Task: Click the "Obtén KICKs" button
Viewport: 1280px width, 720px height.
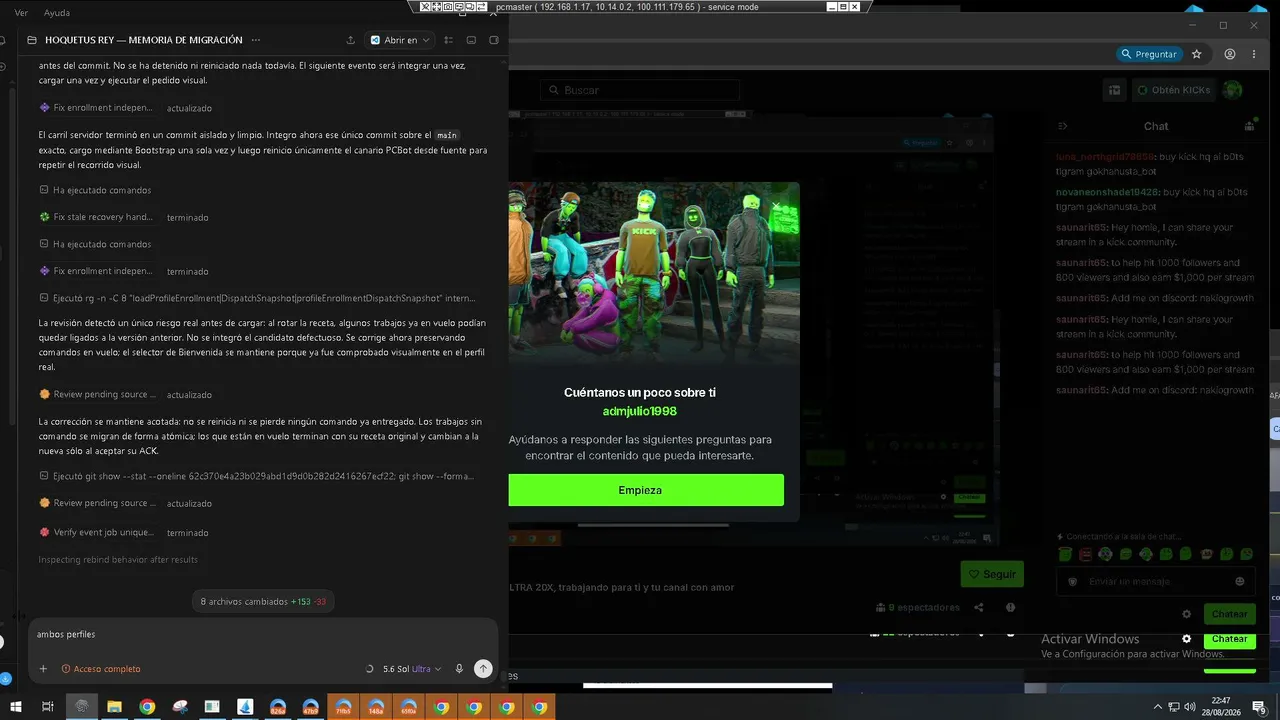Action: [1173, 90]
